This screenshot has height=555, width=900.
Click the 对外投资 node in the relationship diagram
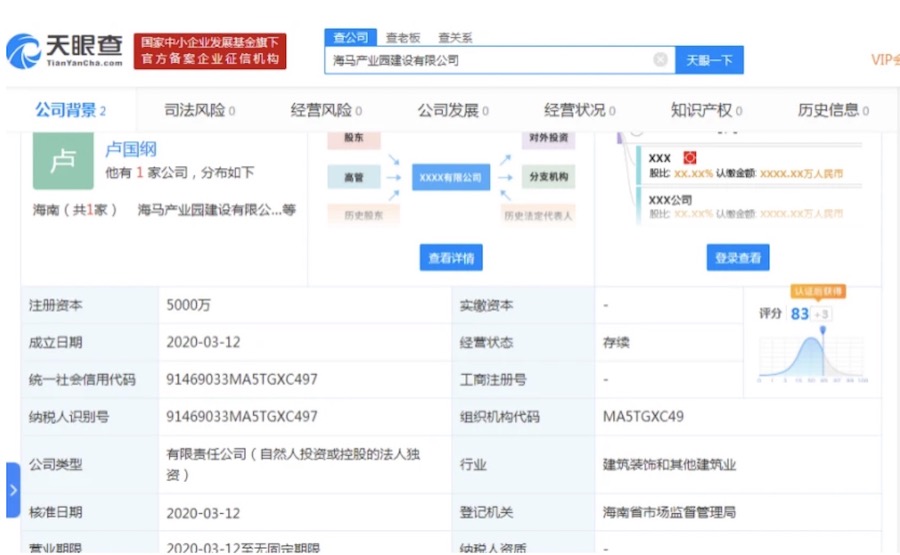(x=549, y=137)
